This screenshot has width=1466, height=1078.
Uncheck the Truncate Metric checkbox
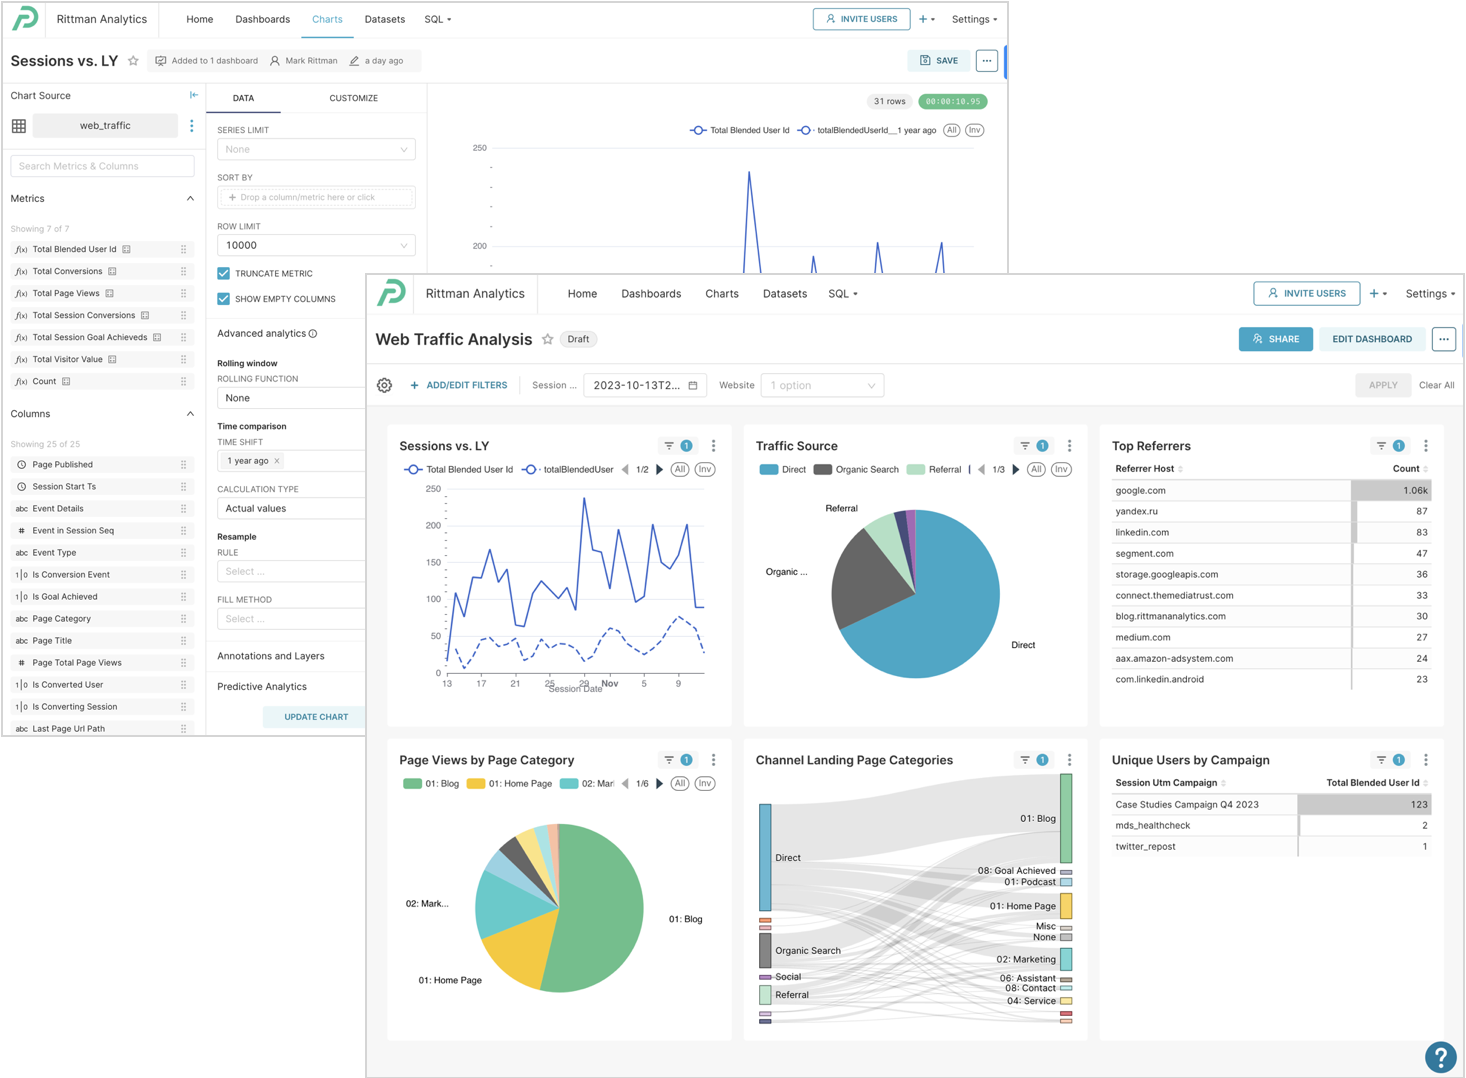click(224, 273)
